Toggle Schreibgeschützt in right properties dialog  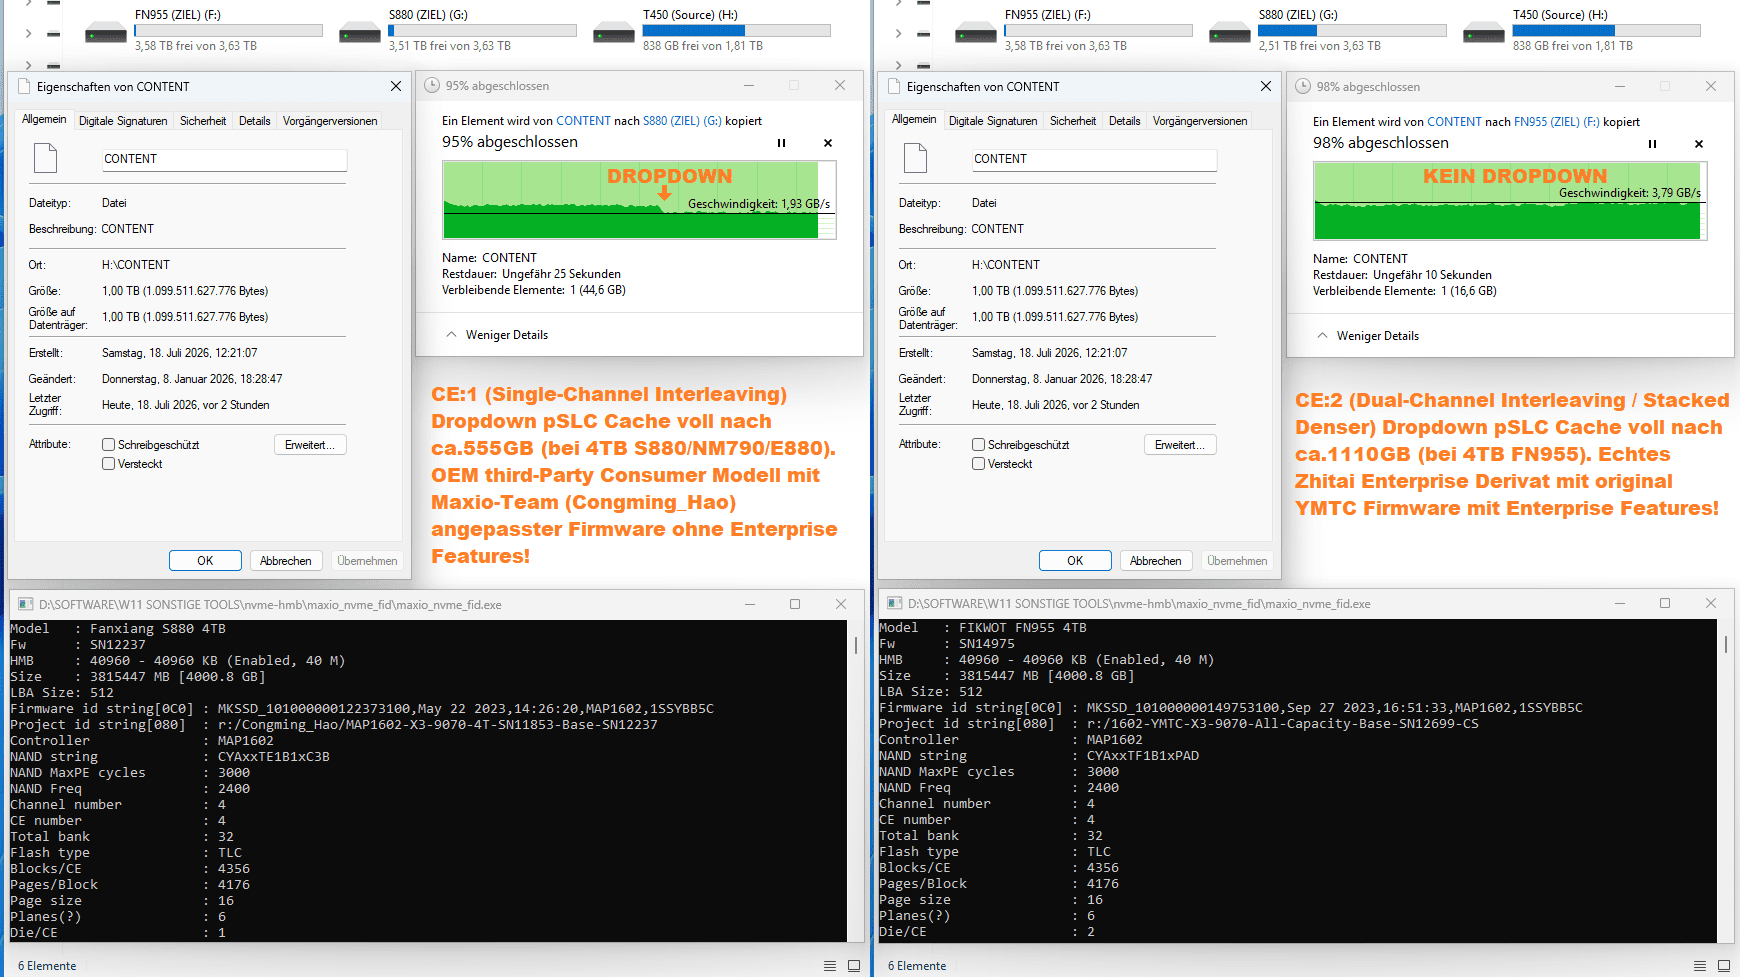[978, 444]
